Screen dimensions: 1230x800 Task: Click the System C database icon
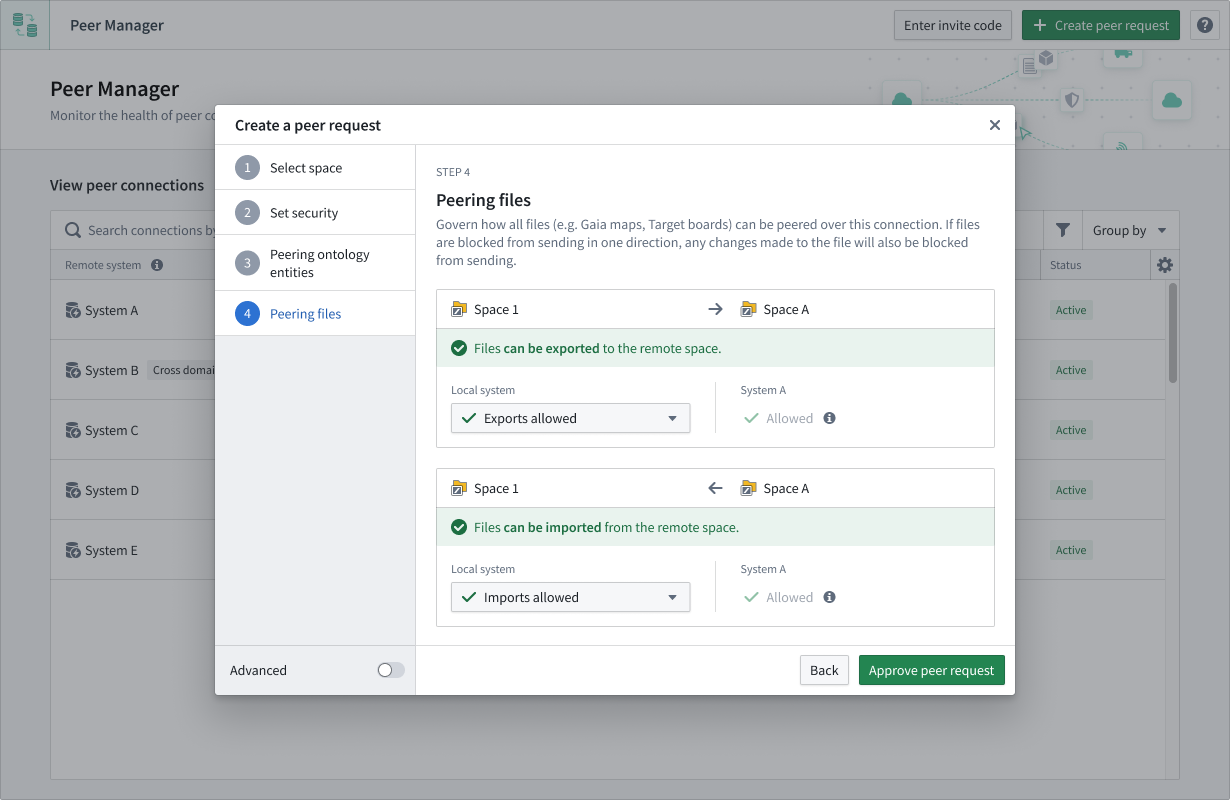(73, 430)
